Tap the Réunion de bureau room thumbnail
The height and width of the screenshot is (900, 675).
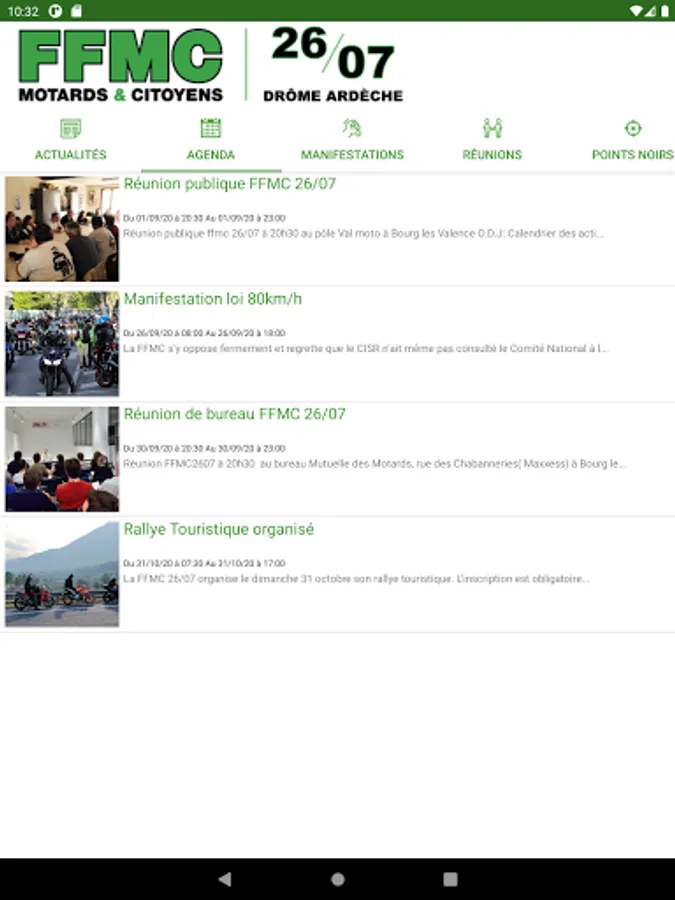pos(62,459)
